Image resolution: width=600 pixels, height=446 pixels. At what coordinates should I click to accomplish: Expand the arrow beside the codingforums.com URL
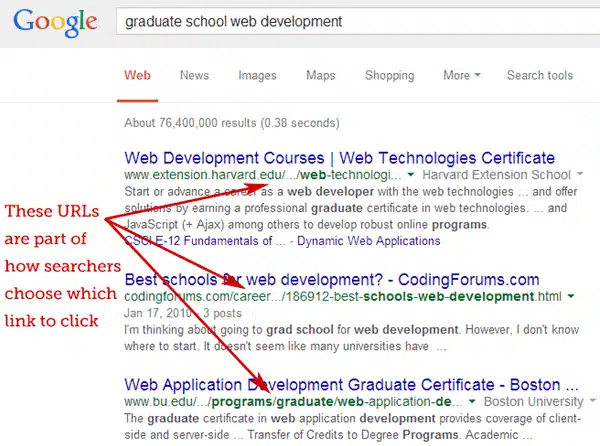[570, 297]
